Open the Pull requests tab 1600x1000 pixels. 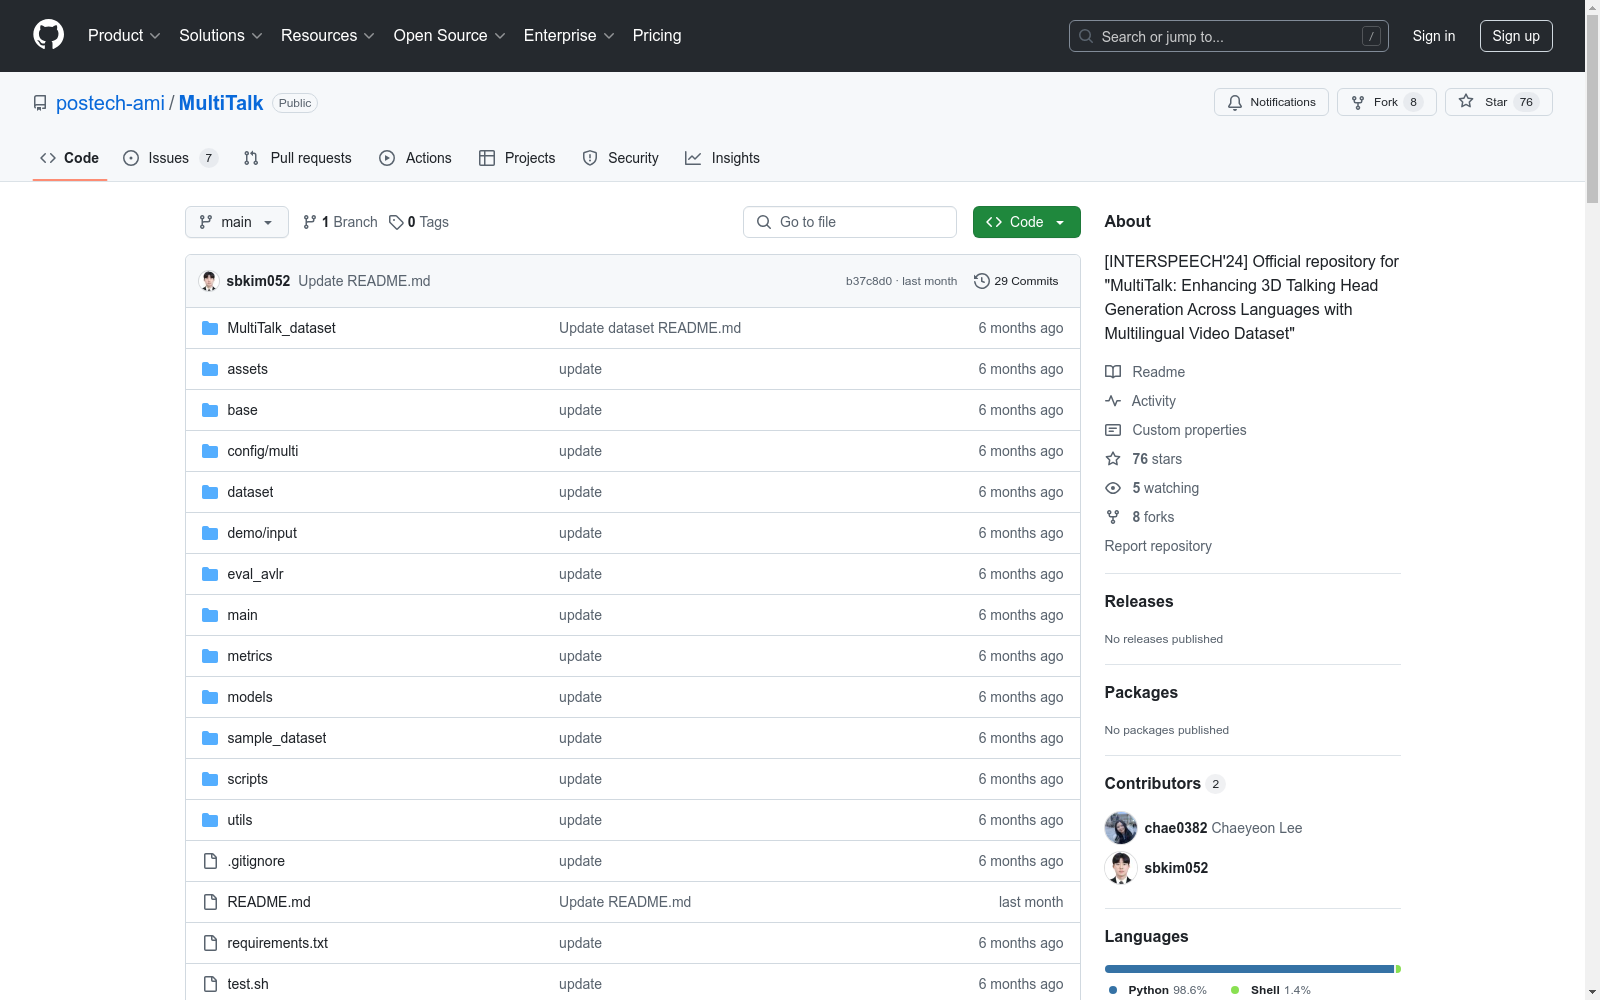298,158
